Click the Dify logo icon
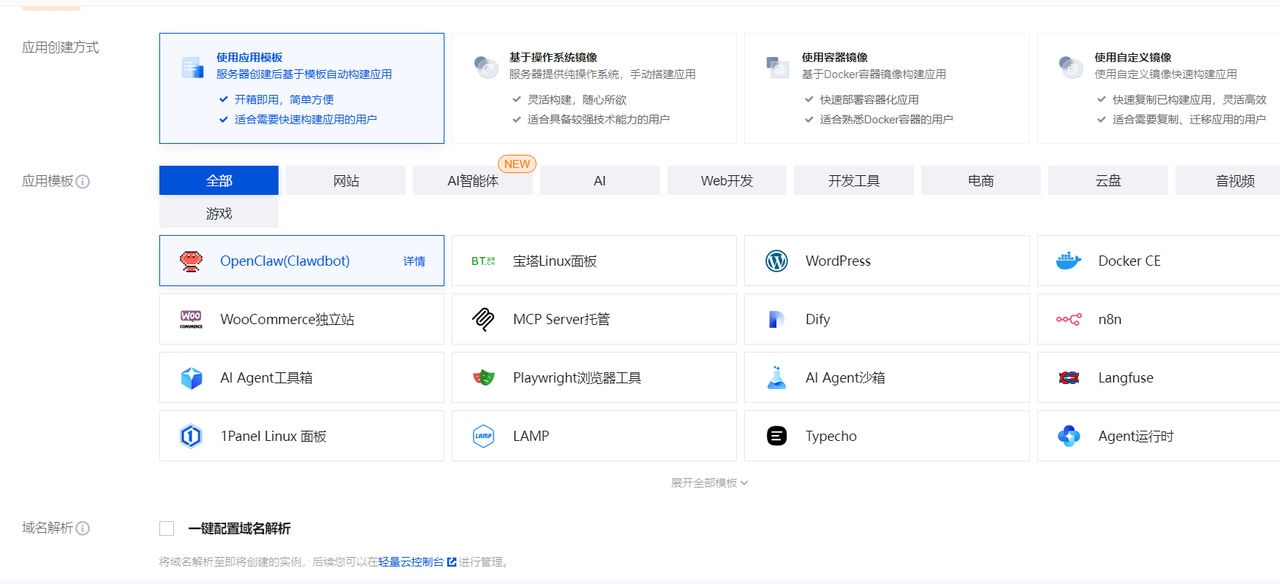Viewport: 1280px width, 584px height. 776,319
